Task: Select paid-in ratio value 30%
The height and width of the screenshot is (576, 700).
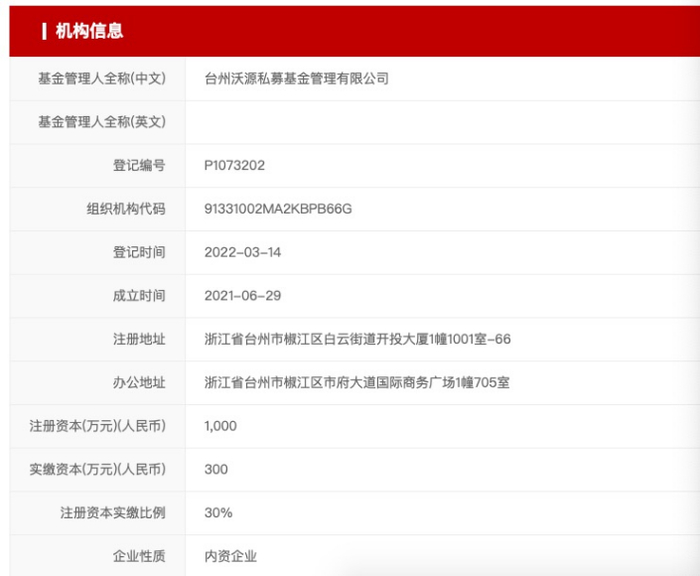Action: (x=218, y=513)
